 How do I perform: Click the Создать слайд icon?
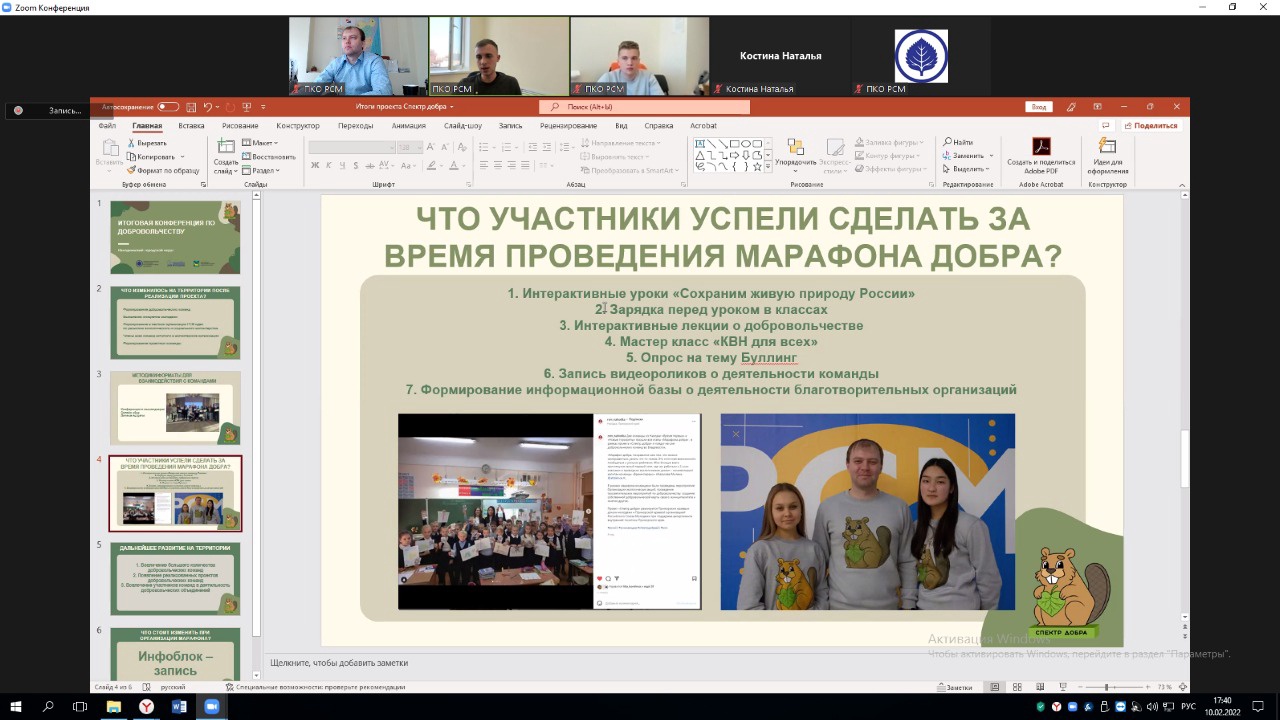pyautogui.click(x=225, y=147)
